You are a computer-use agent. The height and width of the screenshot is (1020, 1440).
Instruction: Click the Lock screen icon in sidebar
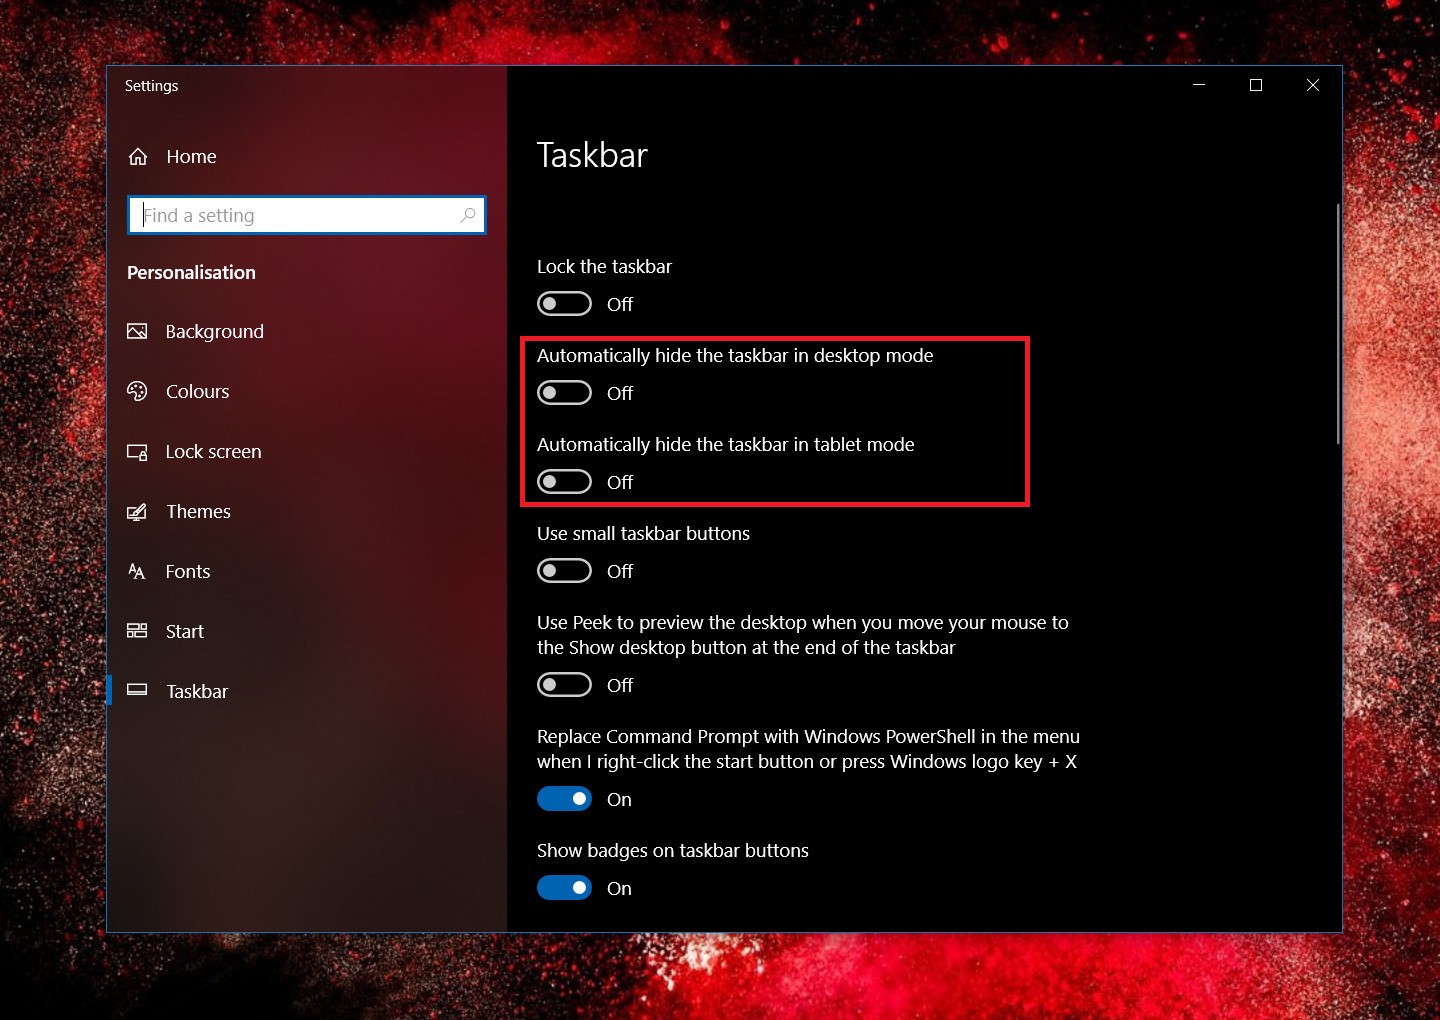(138, 451)
